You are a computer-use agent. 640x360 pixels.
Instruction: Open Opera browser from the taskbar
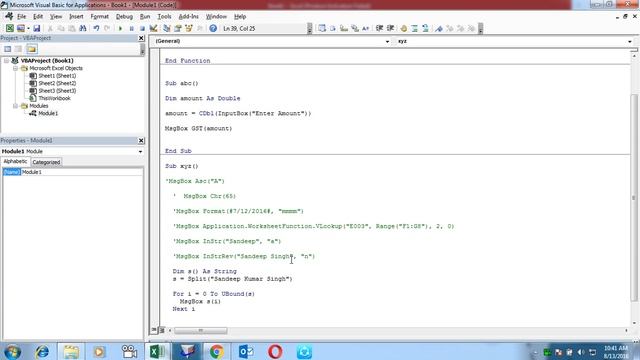(275, 351)
